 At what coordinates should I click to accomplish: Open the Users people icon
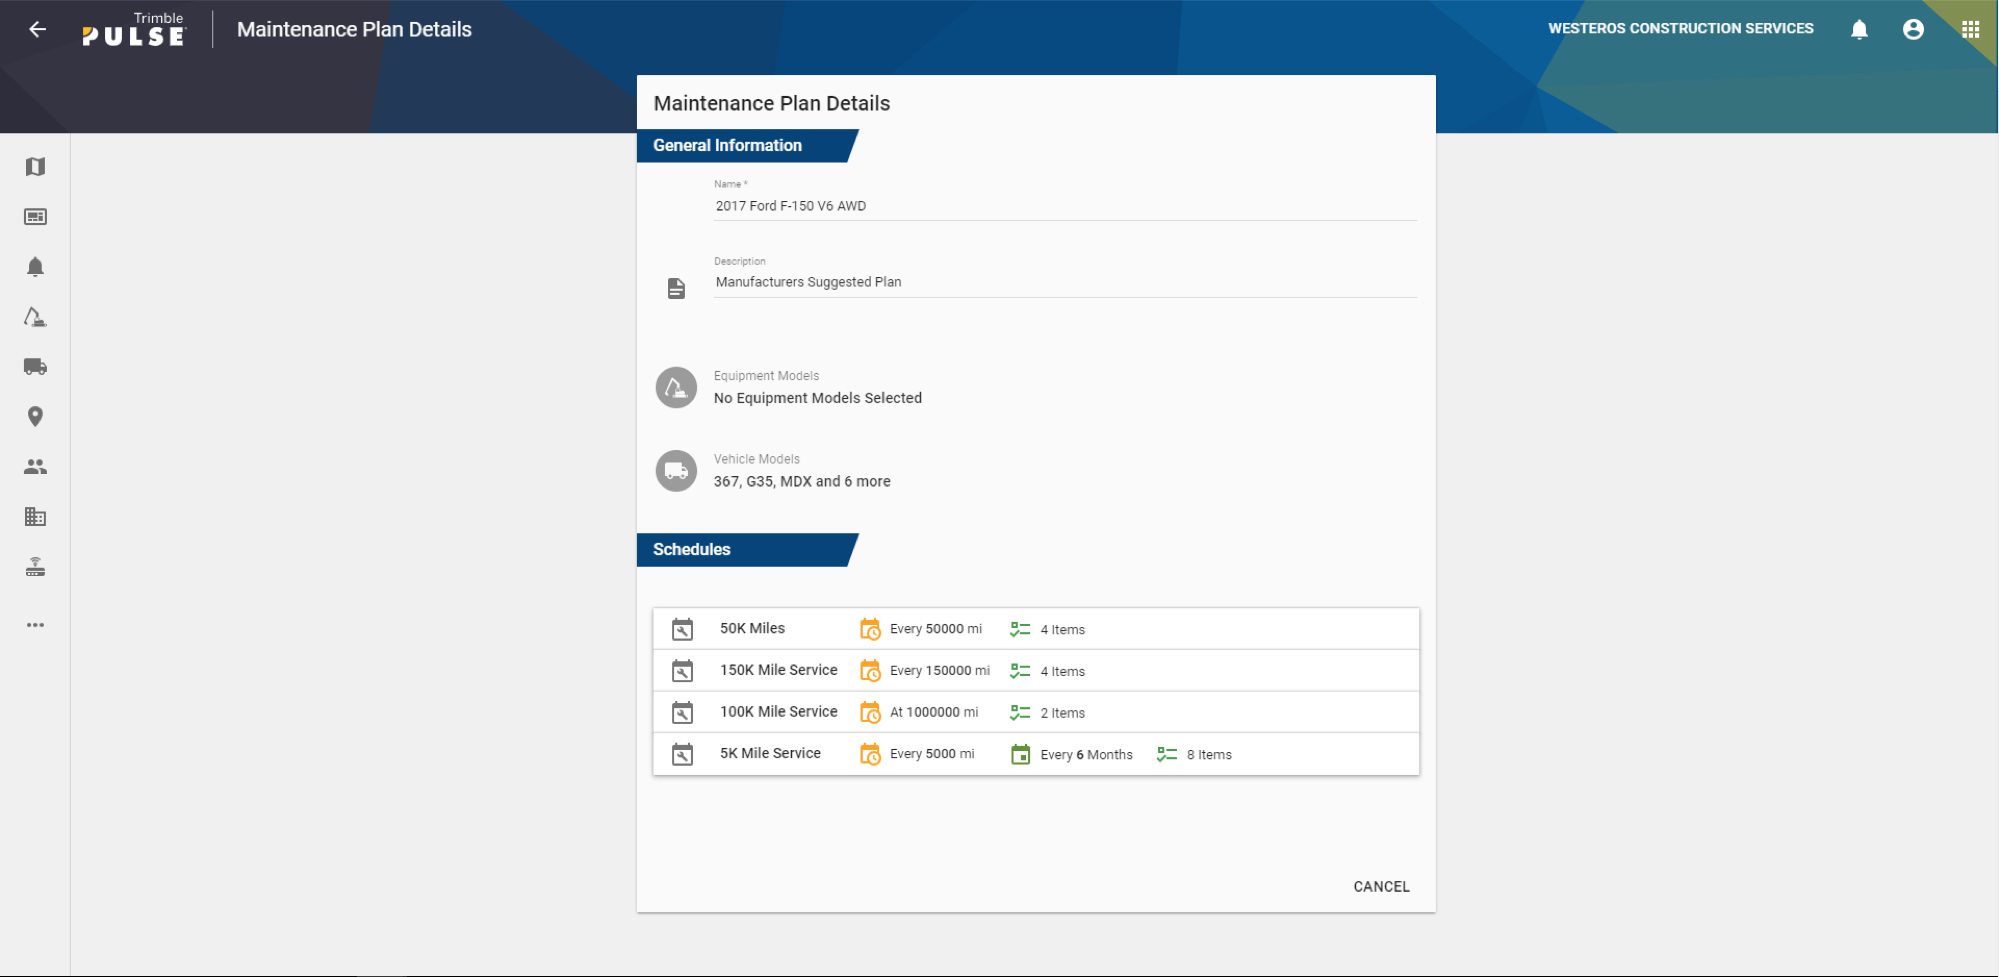point(35,466)
